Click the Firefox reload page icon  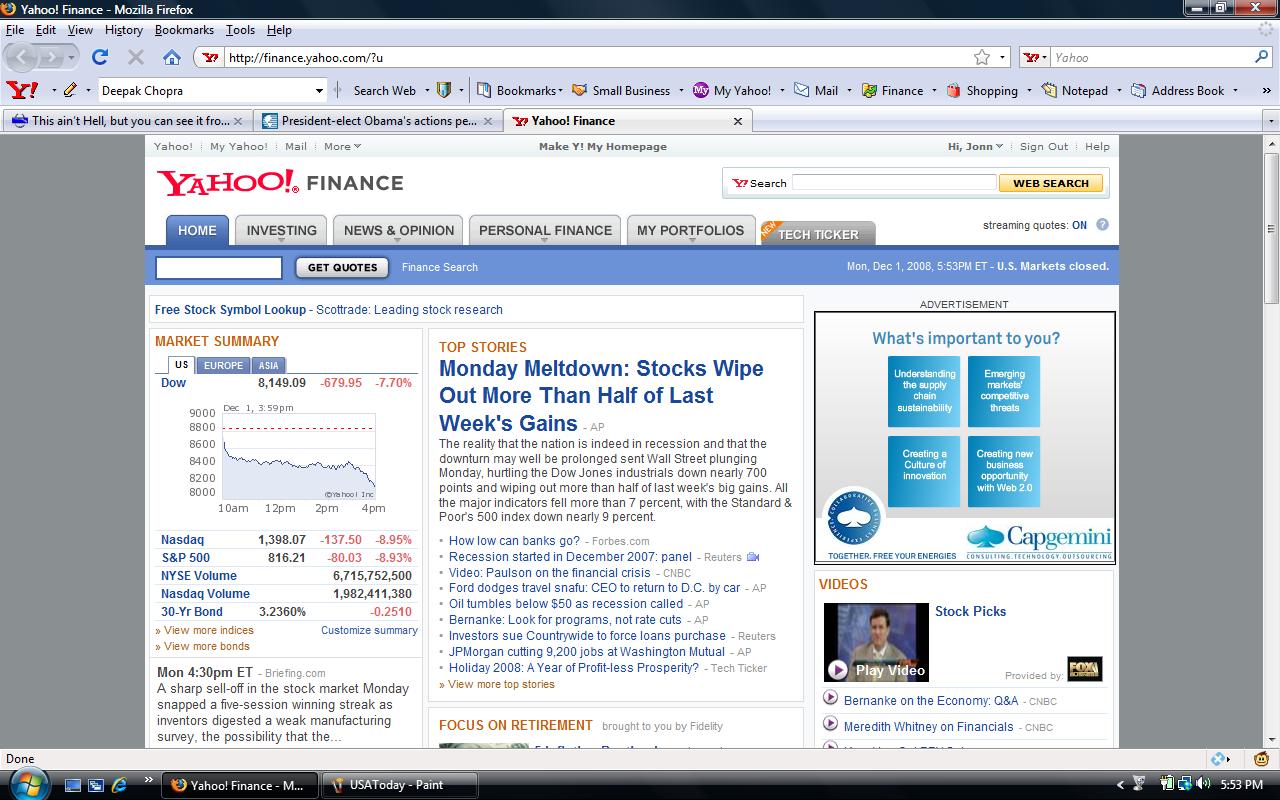[99, 57]
